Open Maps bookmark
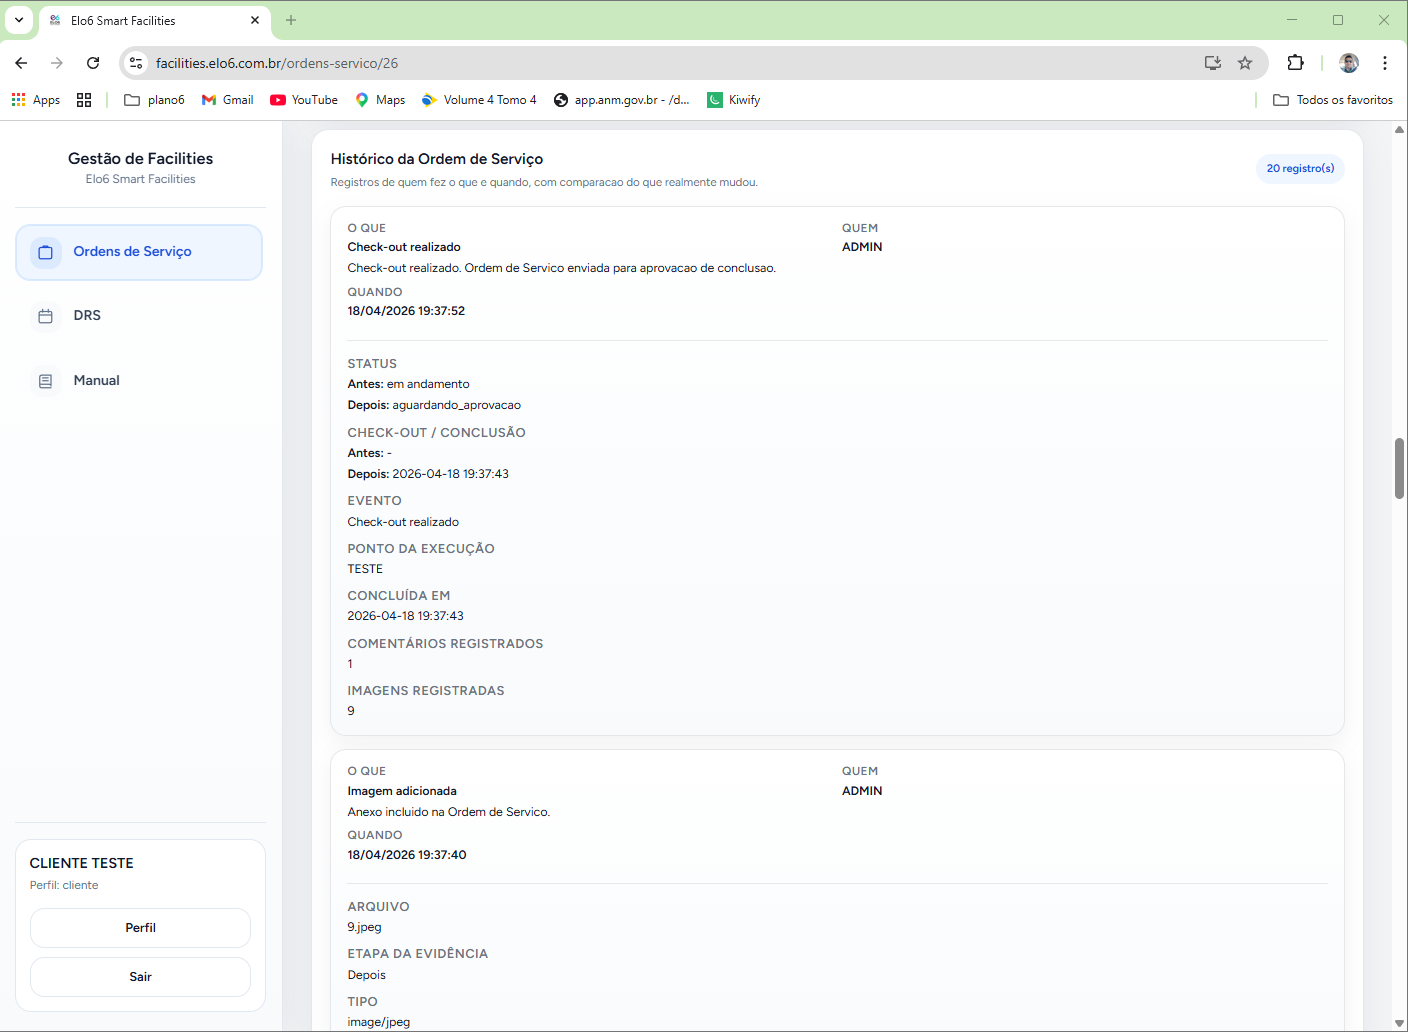 tap(380, 100)
